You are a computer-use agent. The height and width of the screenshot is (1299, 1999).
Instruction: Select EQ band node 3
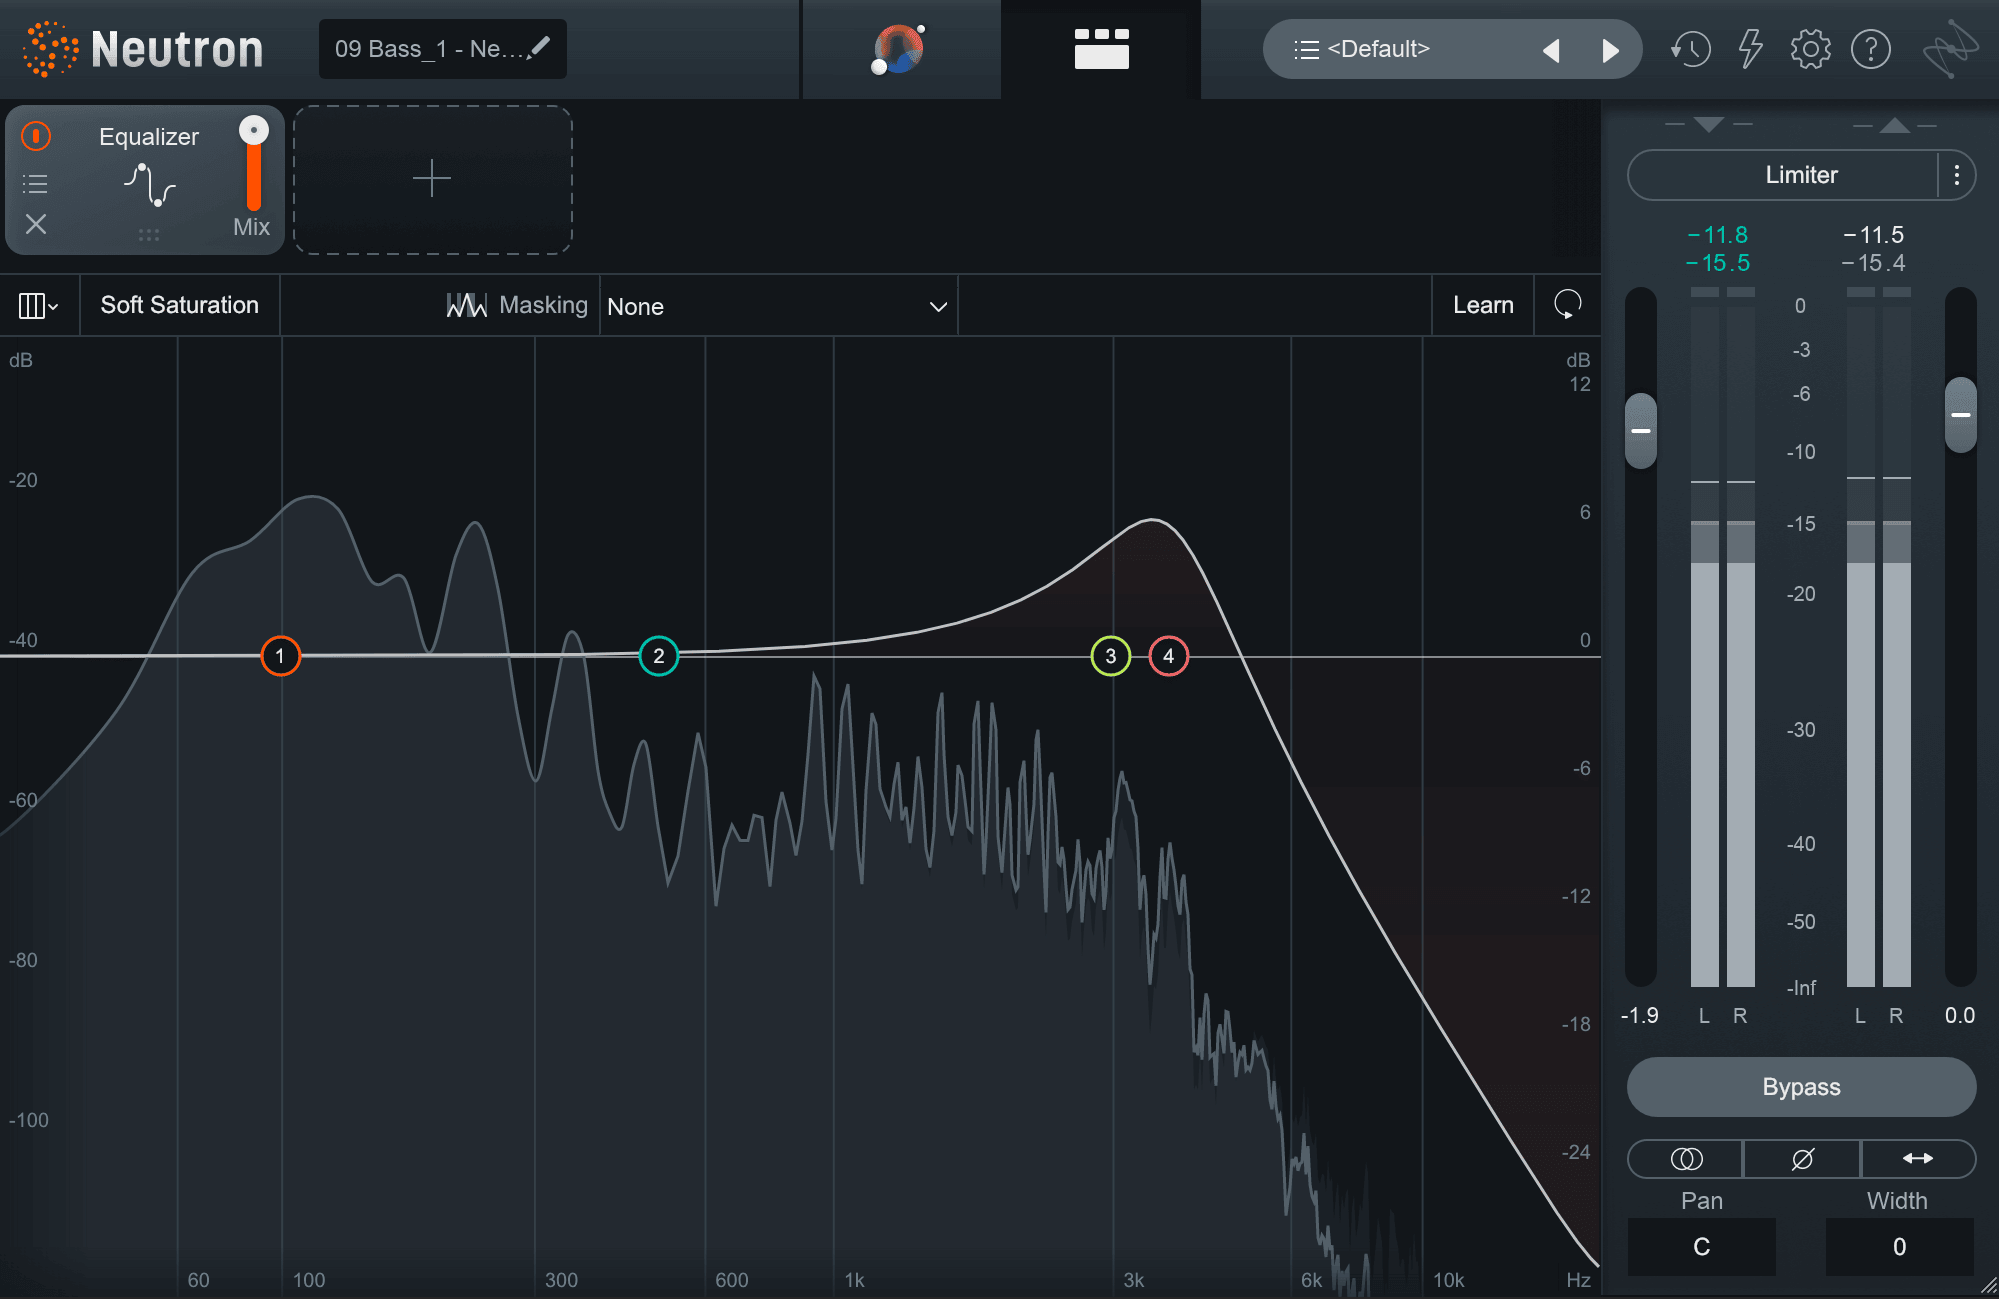[x=1110, y=656]
